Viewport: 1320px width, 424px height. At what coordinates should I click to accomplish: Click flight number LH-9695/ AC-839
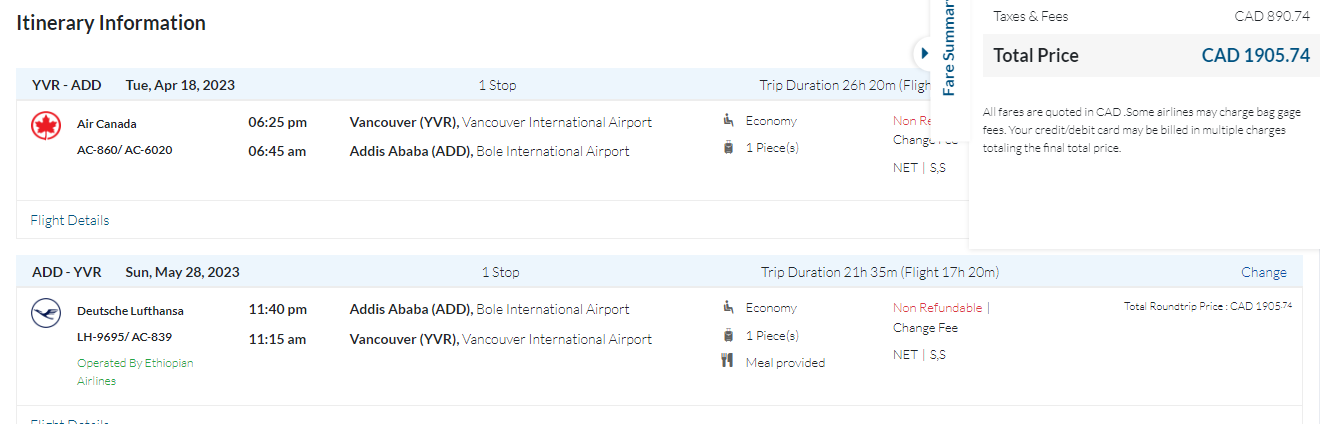(x=124, y=337)
